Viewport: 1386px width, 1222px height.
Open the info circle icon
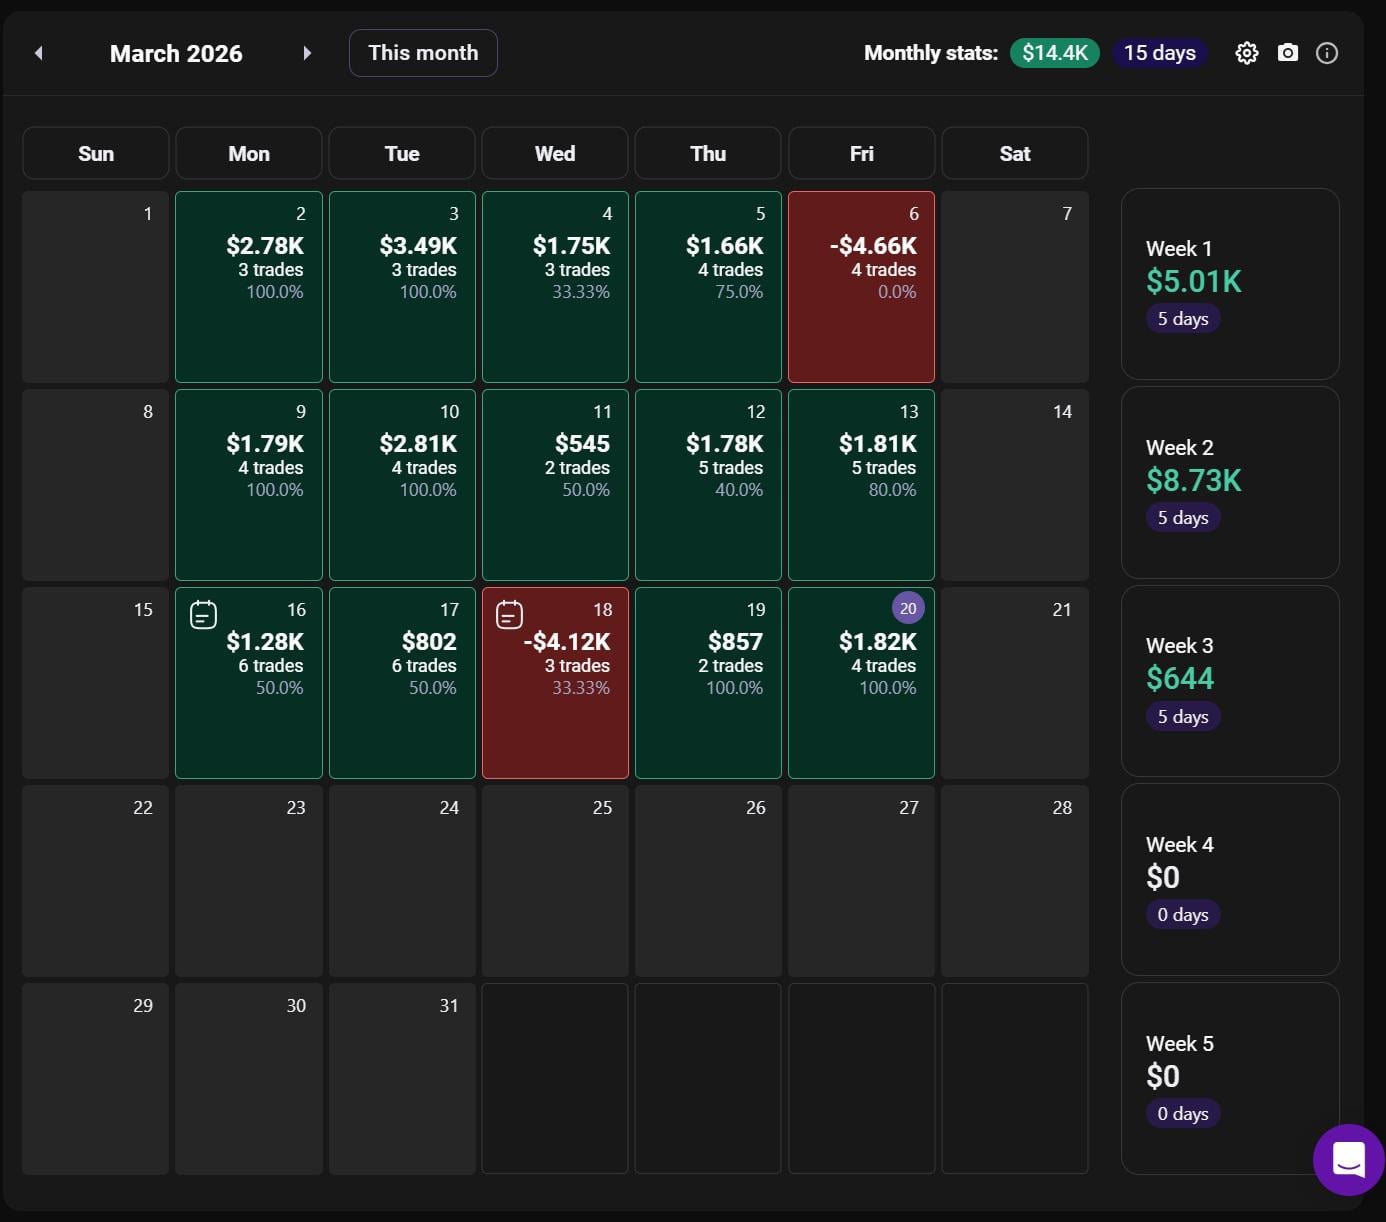pos(1327,53)
